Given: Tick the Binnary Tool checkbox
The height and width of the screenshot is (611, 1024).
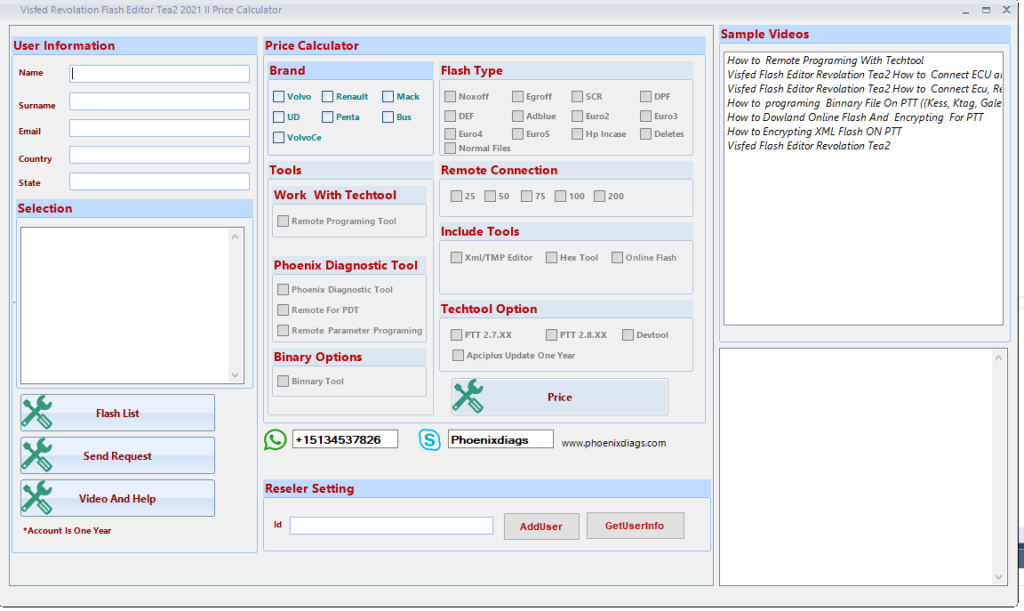Looking at the screenshot, I should point(283,381).
